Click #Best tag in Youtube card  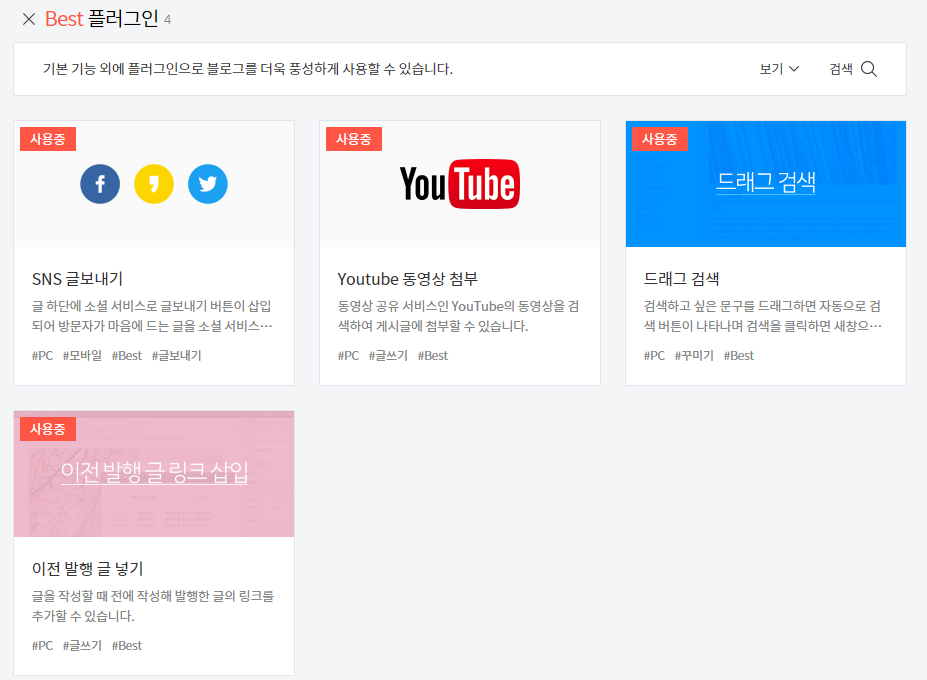pos(433,355)
